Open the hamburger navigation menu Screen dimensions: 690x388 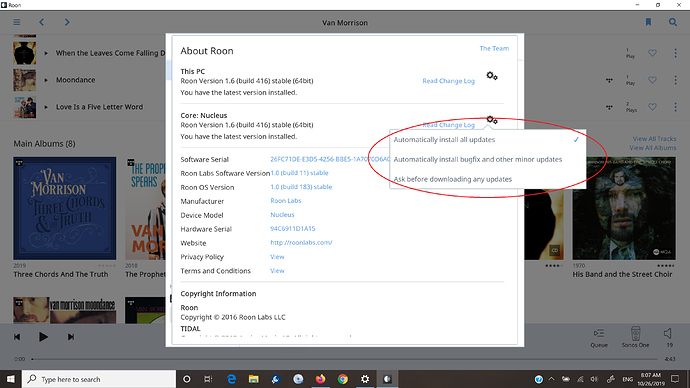[x=17, y=22]
